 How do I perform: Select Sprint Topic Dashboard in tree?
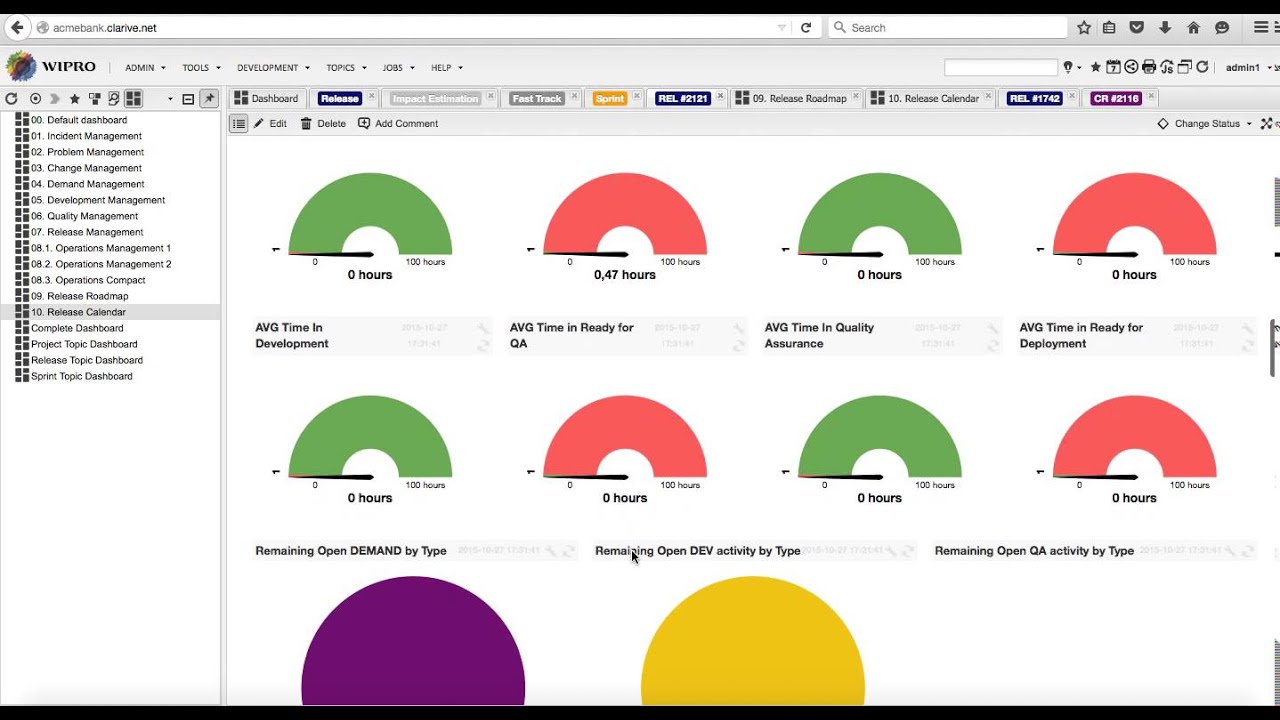(81, 376)
